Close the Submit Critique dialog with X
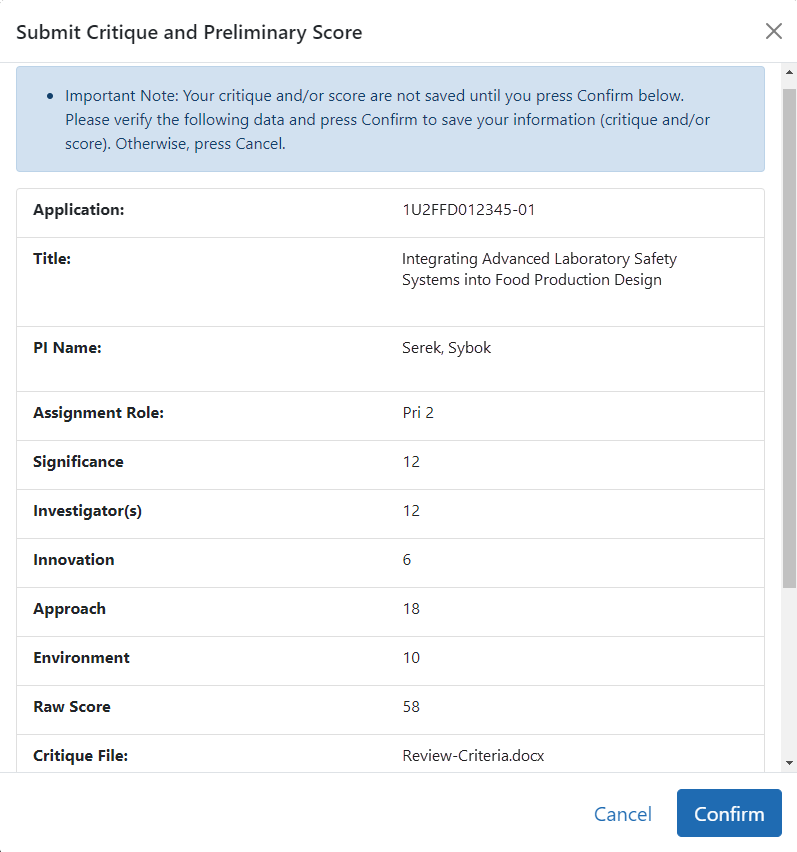 (x=773, y=31)
